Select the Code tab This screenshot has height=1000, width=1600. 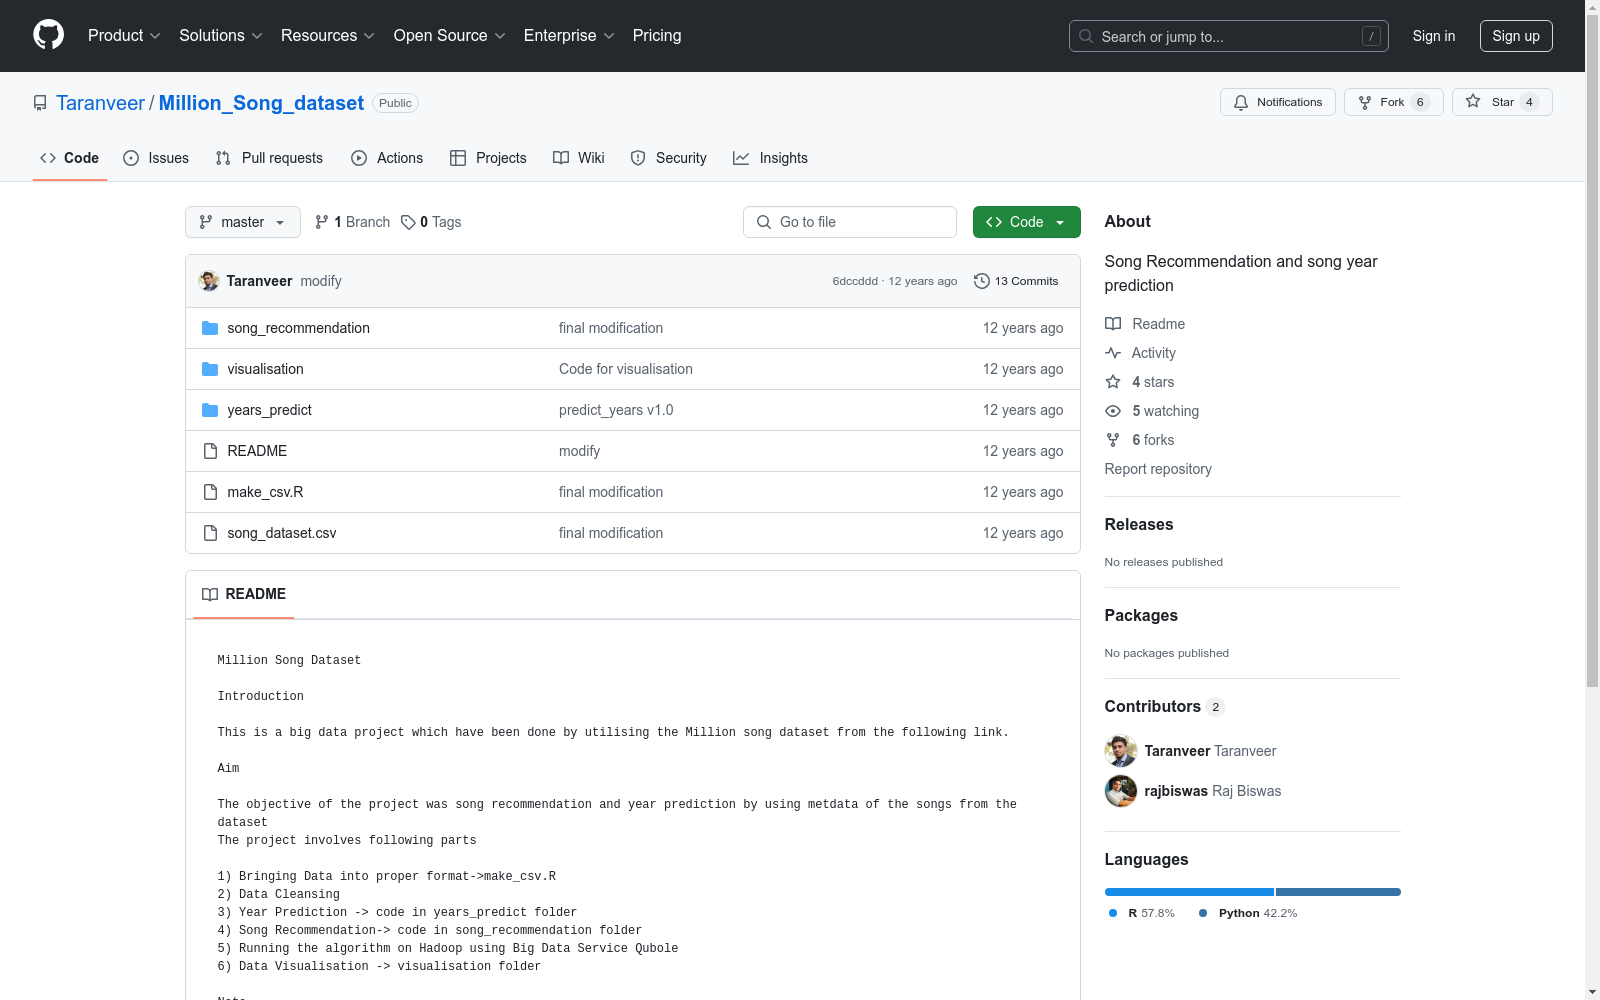tap(70, 158)
